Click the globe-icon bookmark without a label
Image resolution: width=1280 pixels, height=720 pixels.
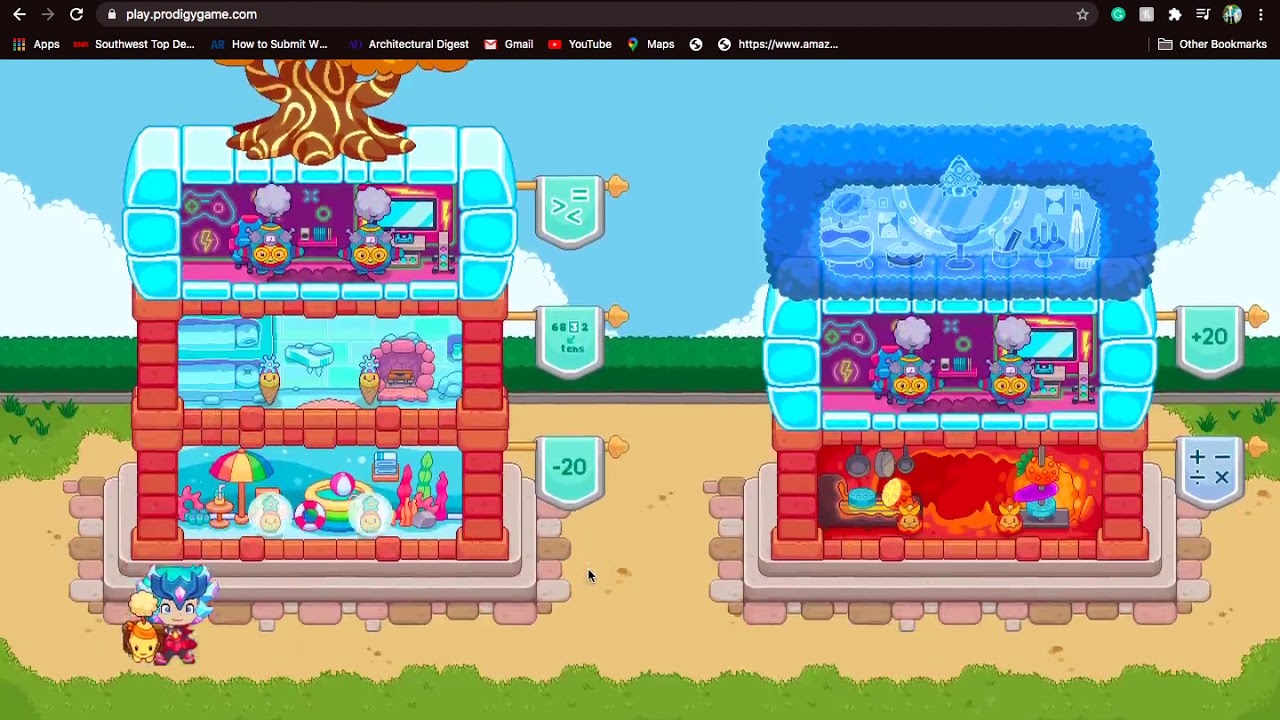[x=696, y=44]
